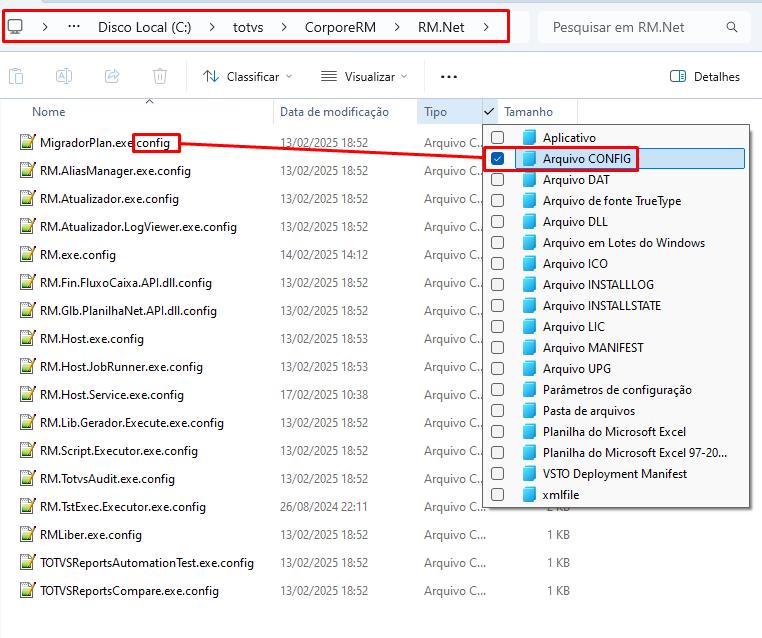Check the Parâmetros de configuração checkbox

pyautogui.click(x=497, y=389)
